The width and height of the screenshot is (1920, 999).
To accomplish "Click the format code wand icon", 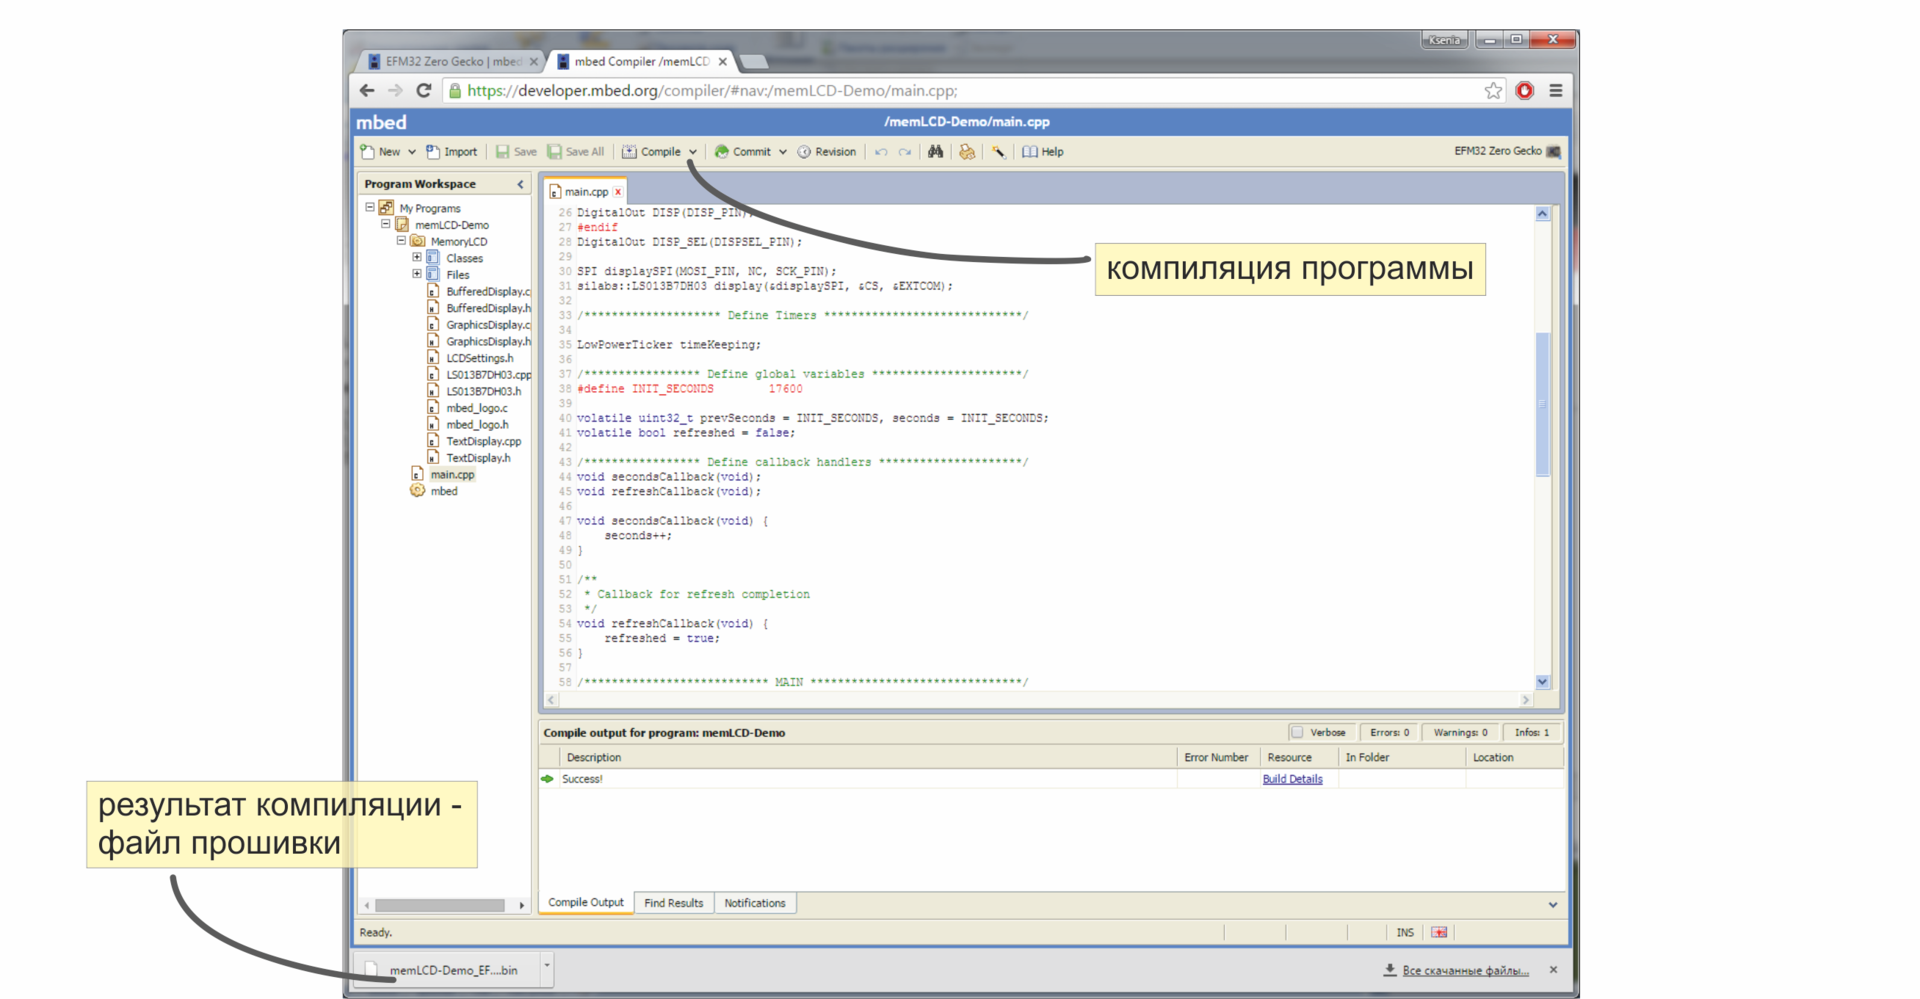I will (998, 152).
